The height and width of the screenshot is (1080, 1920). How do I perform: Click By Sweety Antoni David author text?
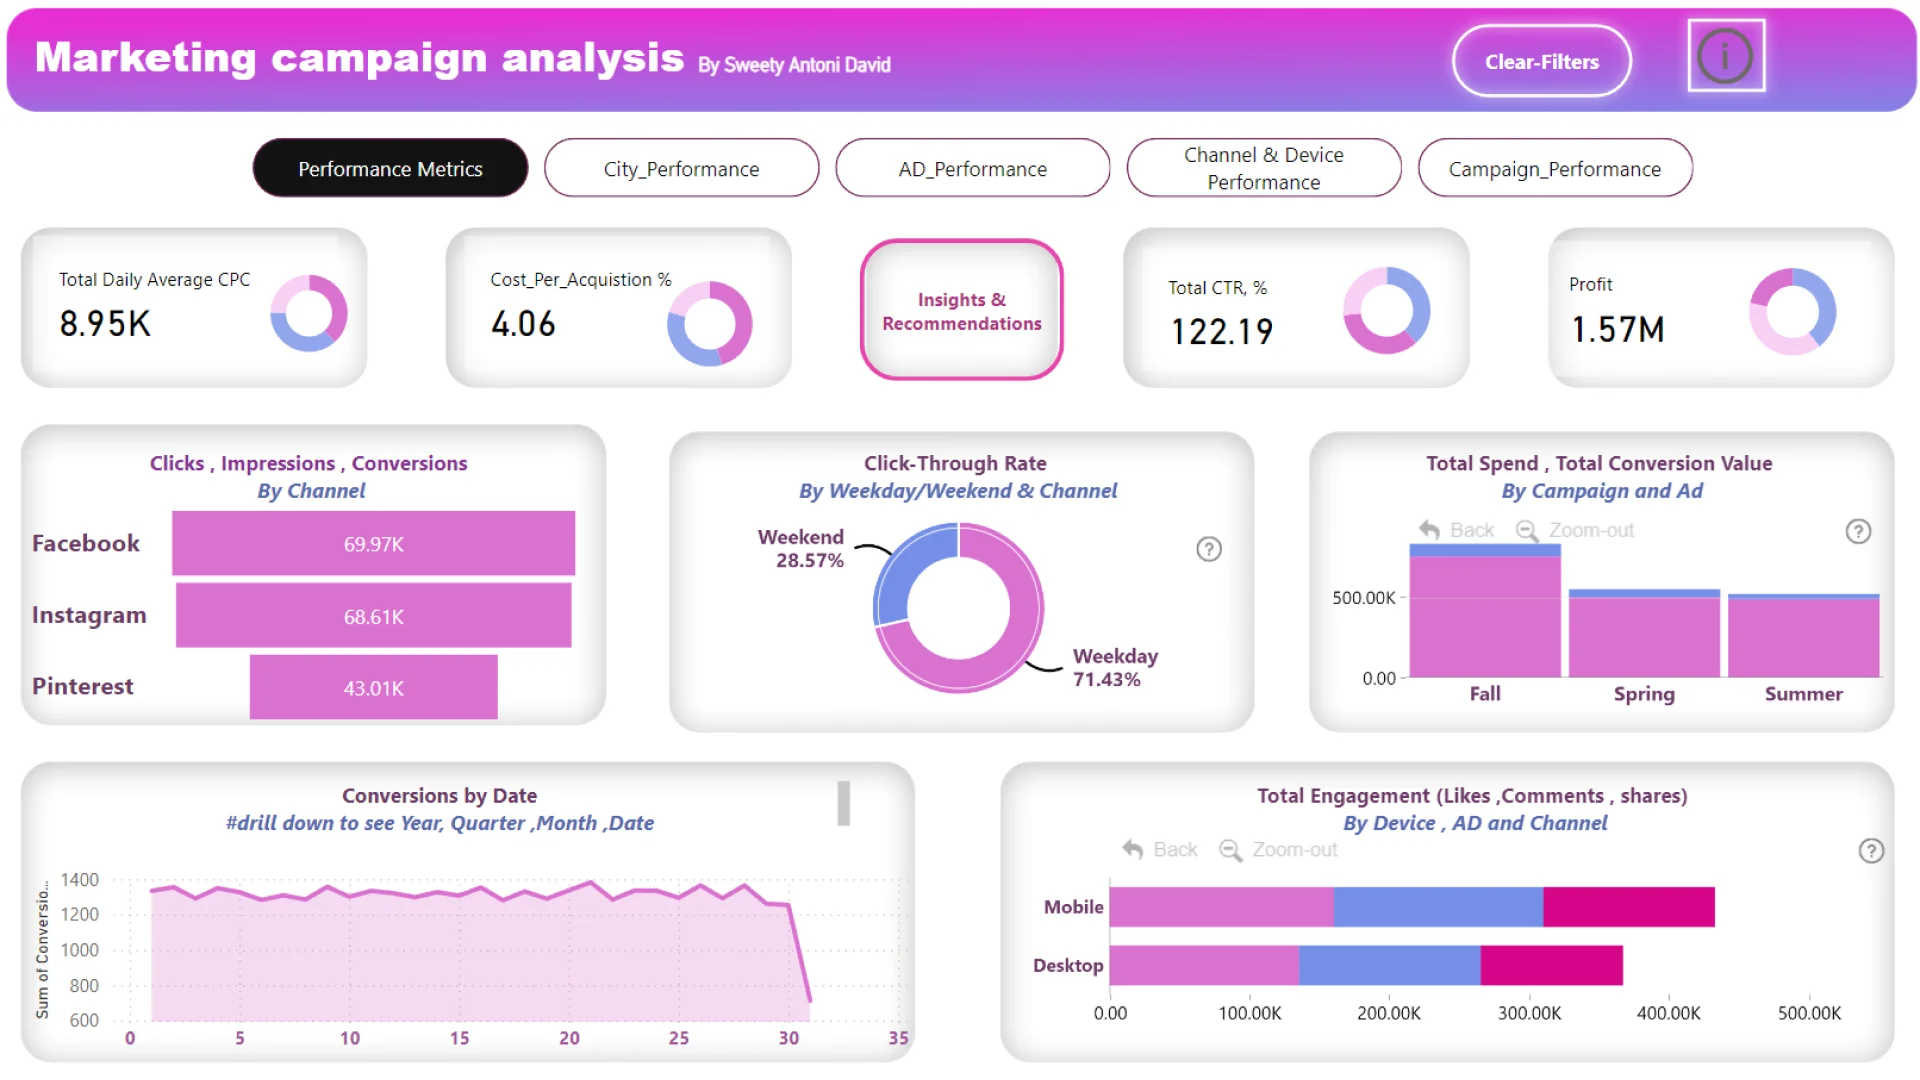pos(794,65)
